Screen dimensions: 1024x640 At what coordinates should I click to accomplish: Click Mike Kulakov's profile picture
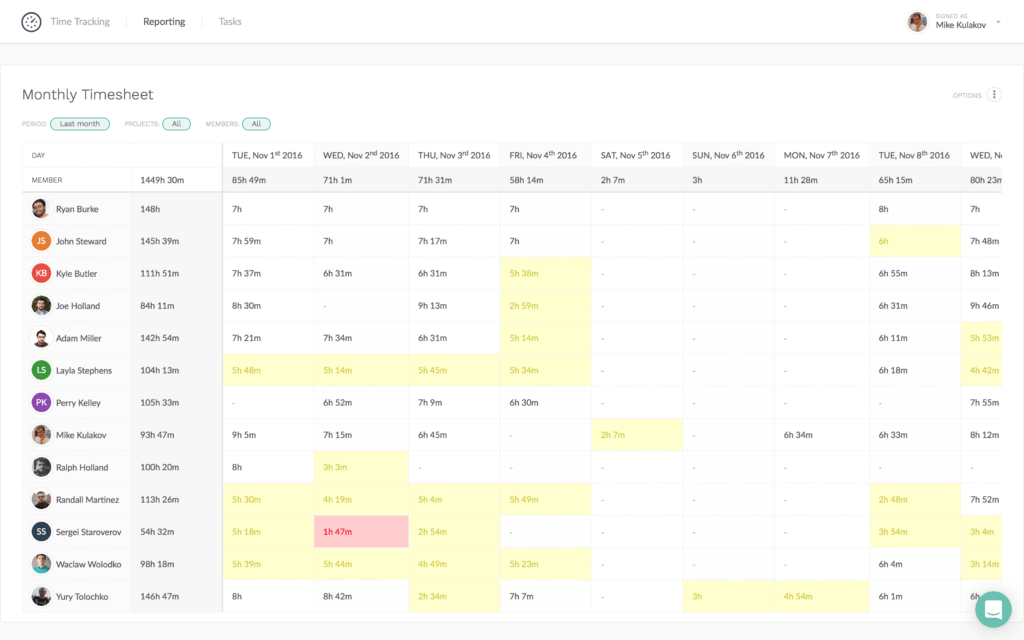point(917,21)
